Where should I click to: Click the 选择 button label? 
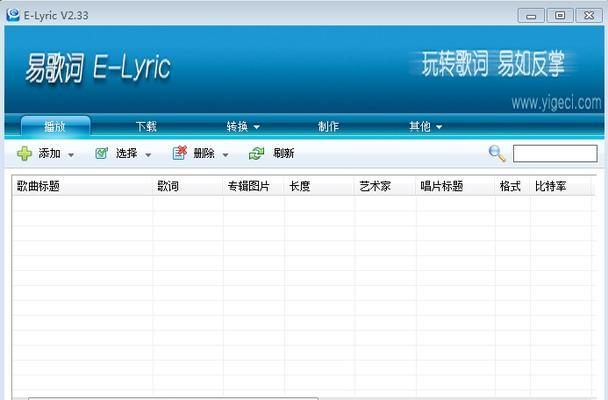point(126,153)
